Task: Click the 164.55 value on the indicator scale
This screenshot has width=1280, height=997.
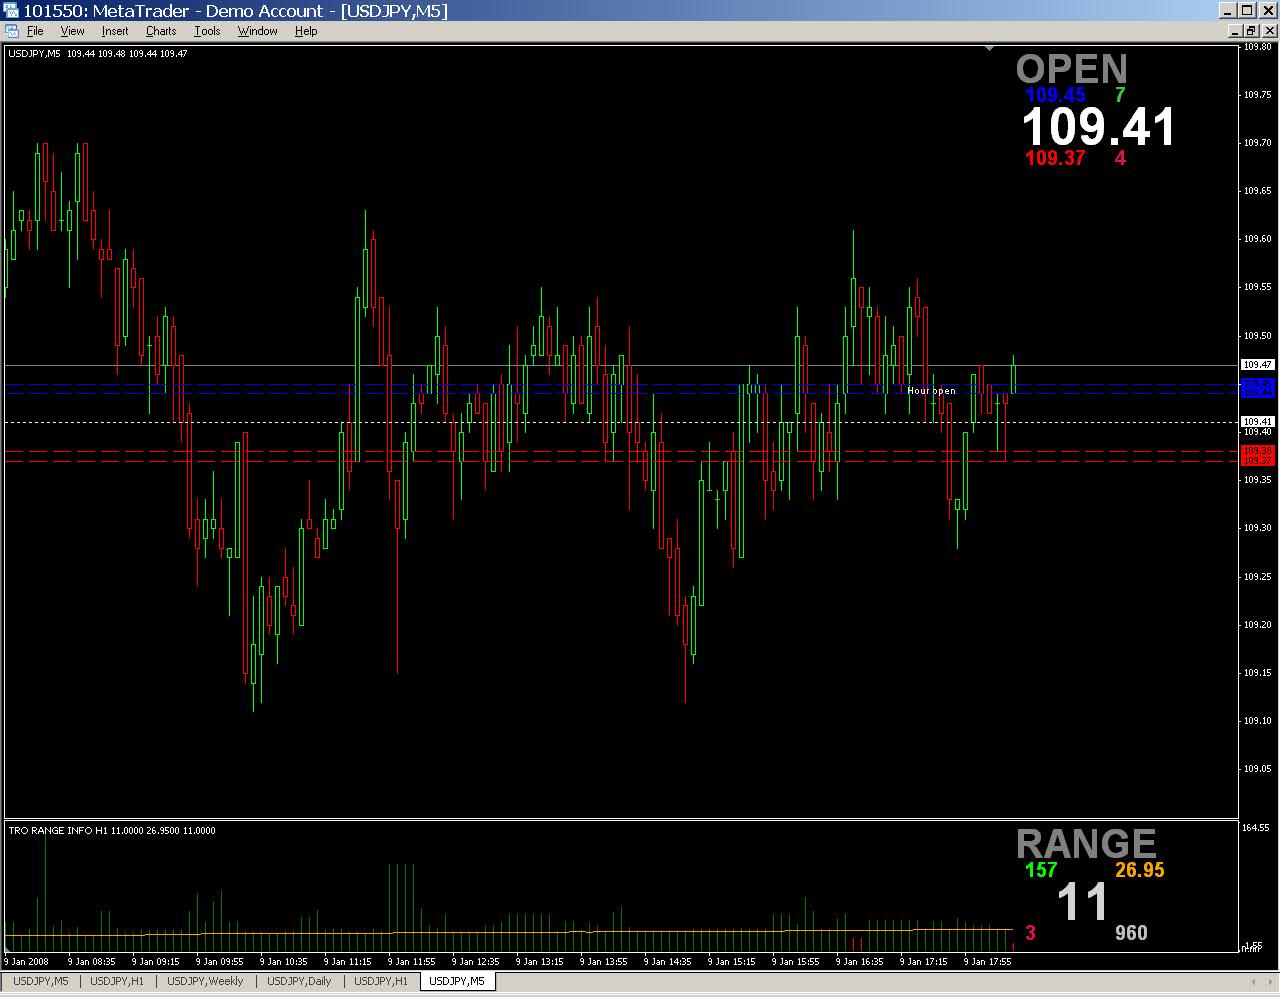Action: [1257, 827]
